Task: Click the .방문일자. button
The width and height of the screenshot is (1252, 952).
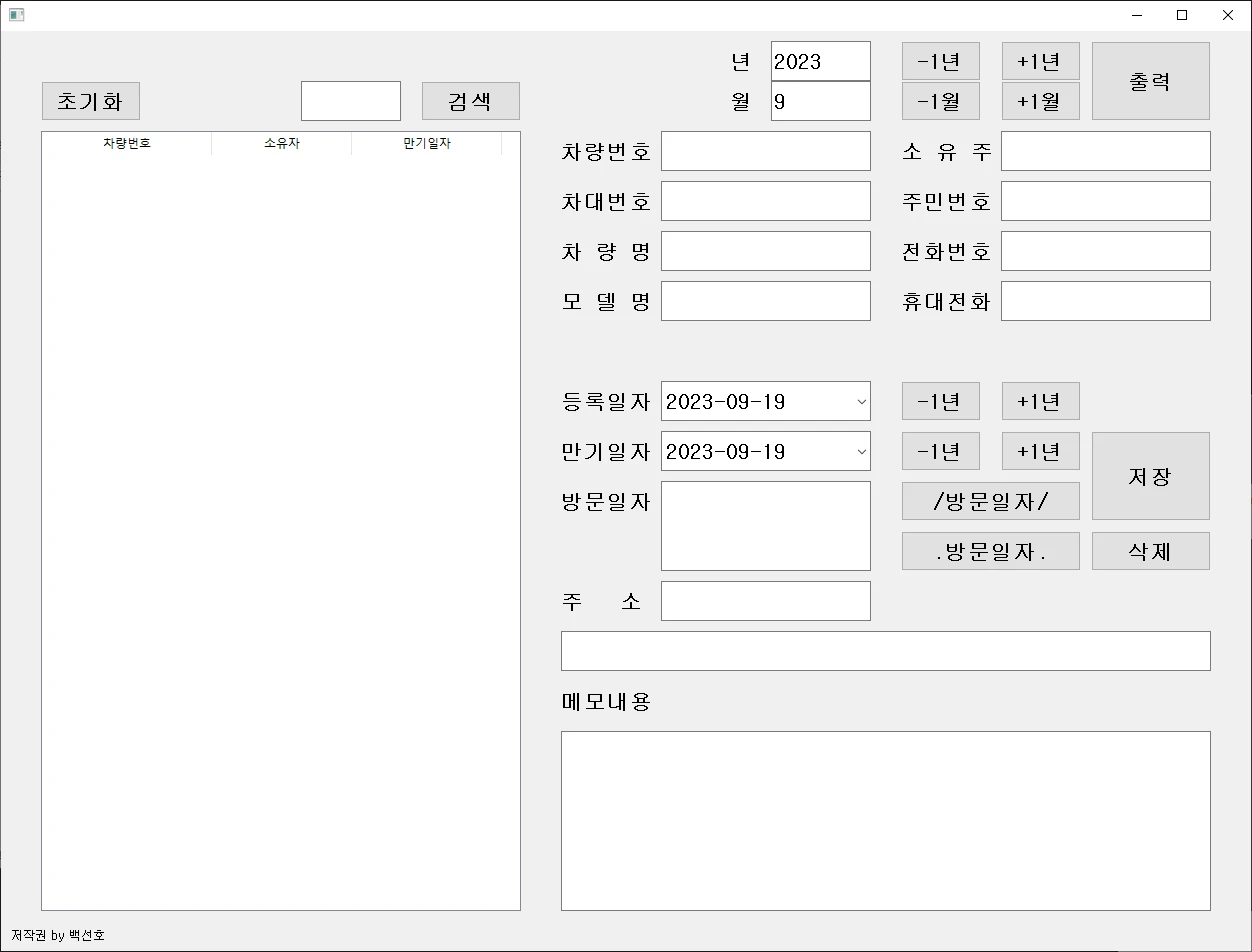Action: 990,550
